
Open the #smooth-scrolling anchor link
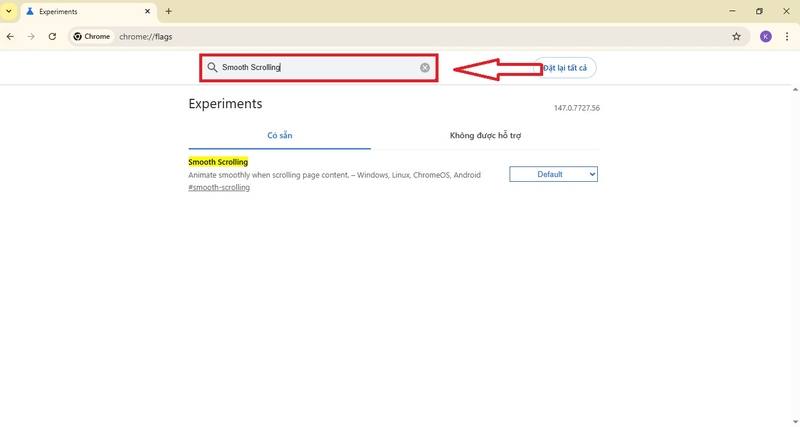click(219, 187)
